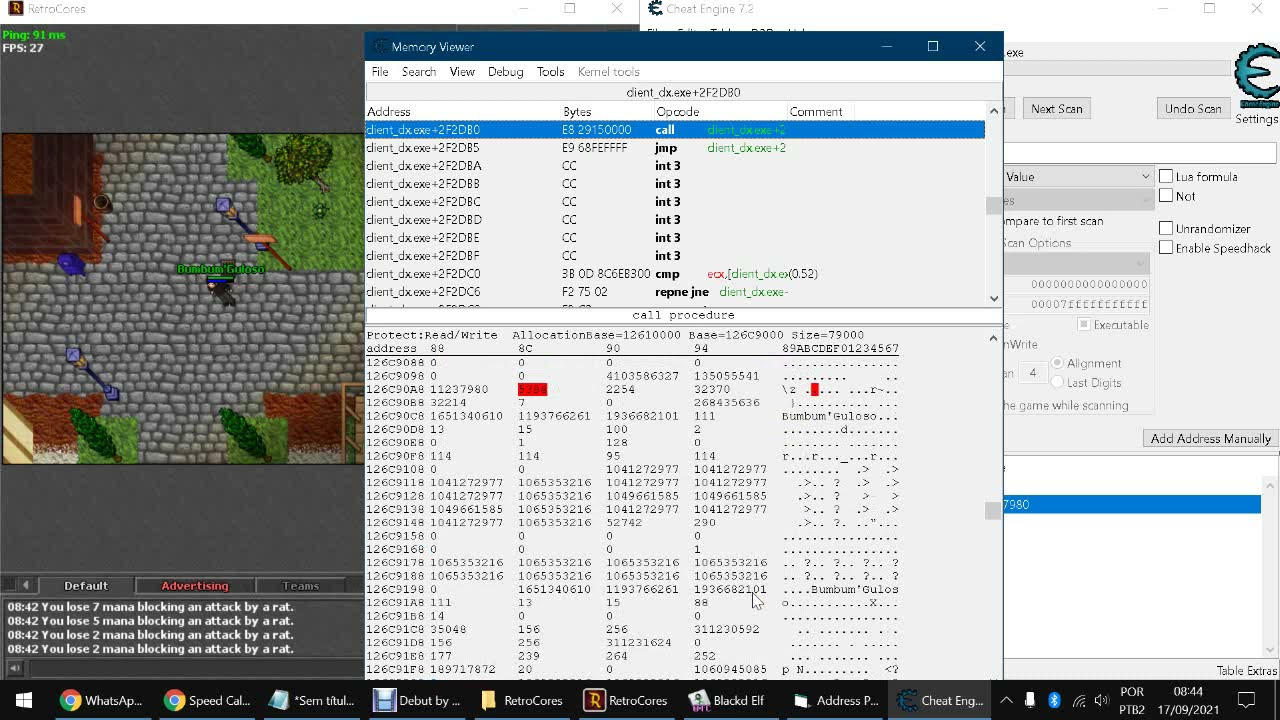Image resolution: width=1280 pixels, height=720 pixels.
Task: Click the scan value input field
Action: point(1140,152)
